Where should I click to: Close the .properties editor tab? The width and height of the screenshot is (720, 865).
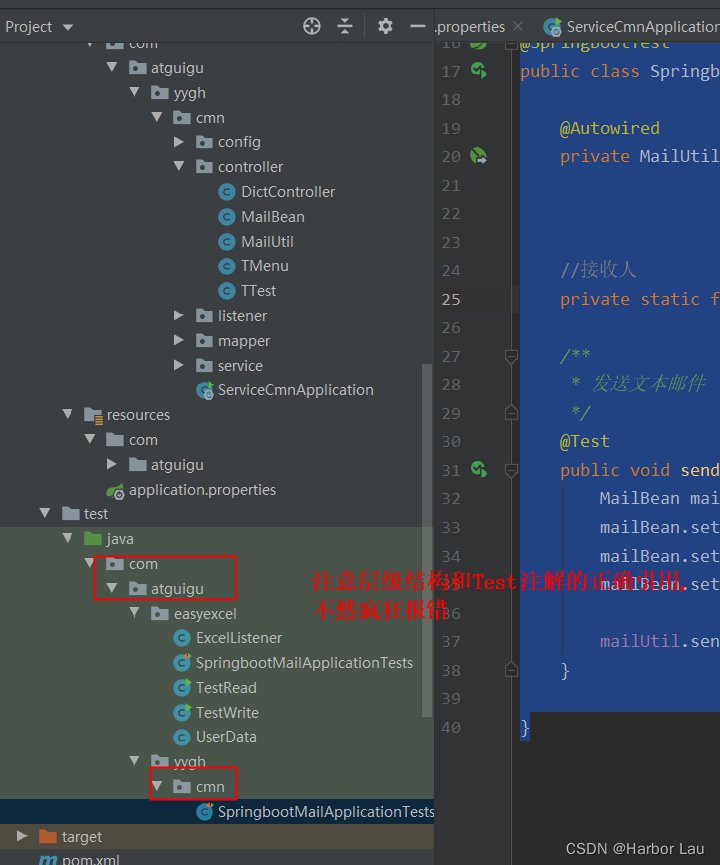[518, 26]
